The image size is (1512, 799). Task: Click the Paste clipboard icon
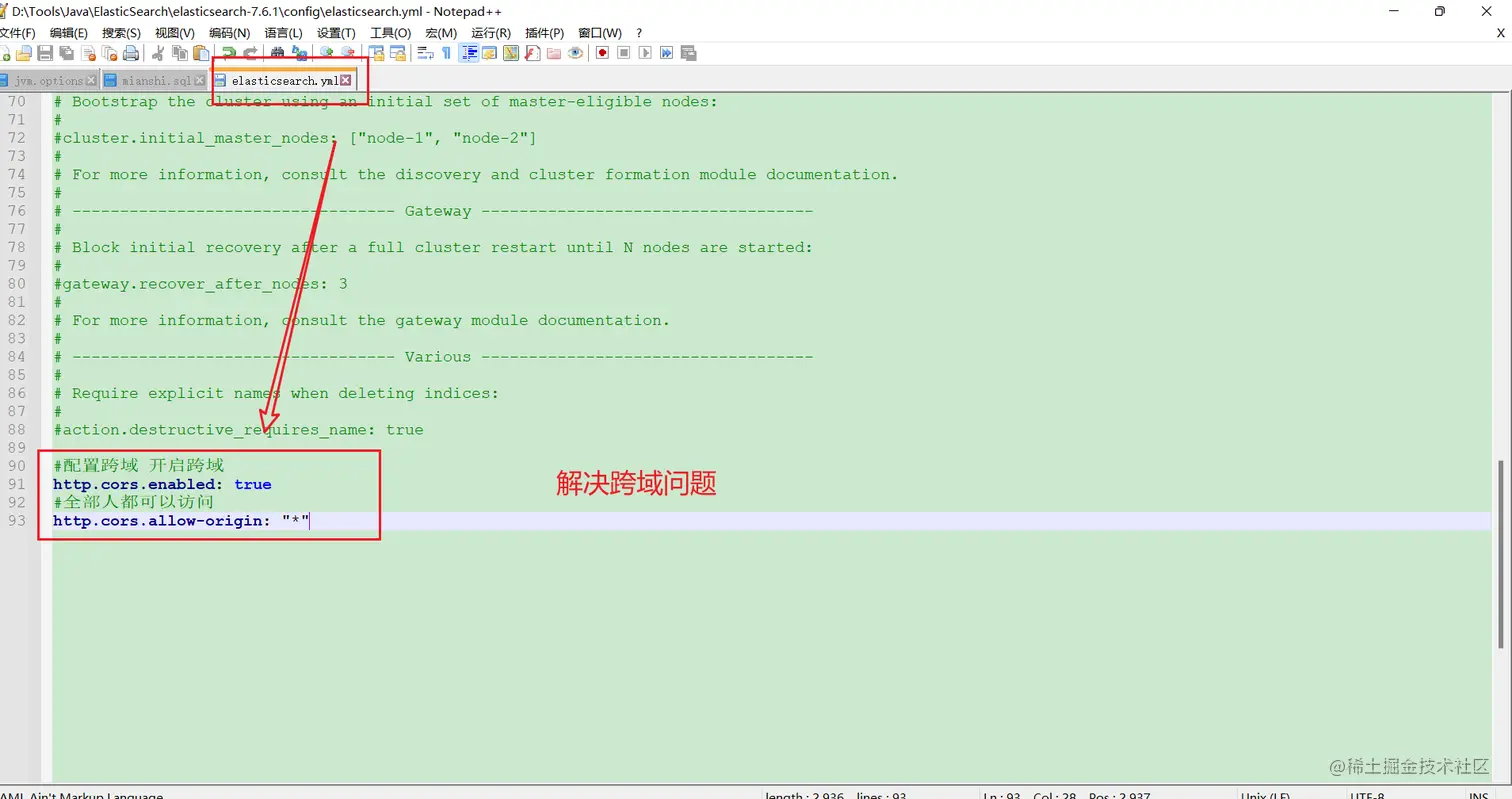[201, 53]
